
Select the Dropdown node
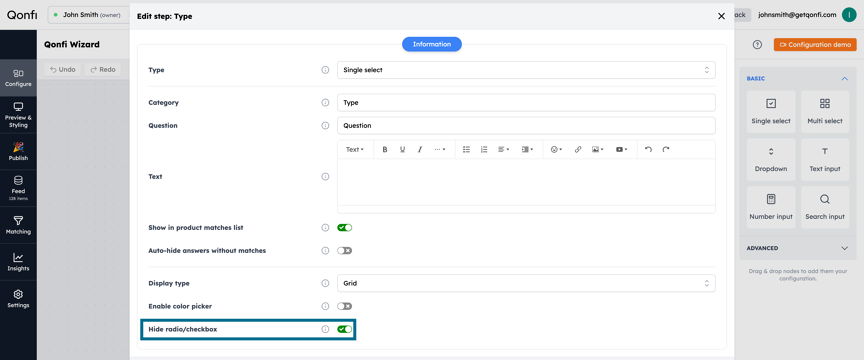771,159
